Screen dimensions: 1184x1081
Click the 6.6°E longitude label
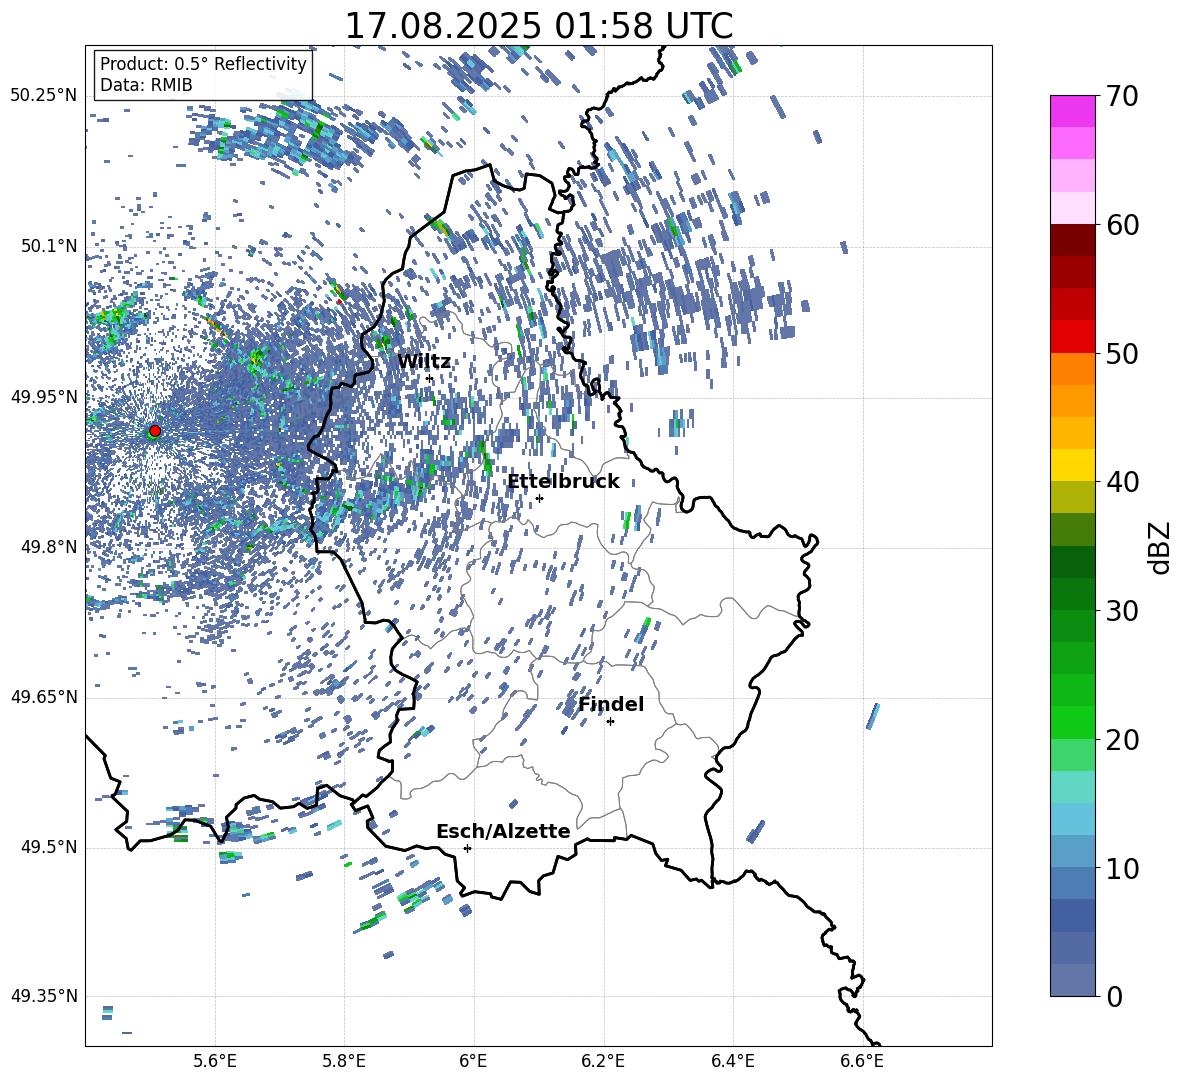[x=862, y=1061]
